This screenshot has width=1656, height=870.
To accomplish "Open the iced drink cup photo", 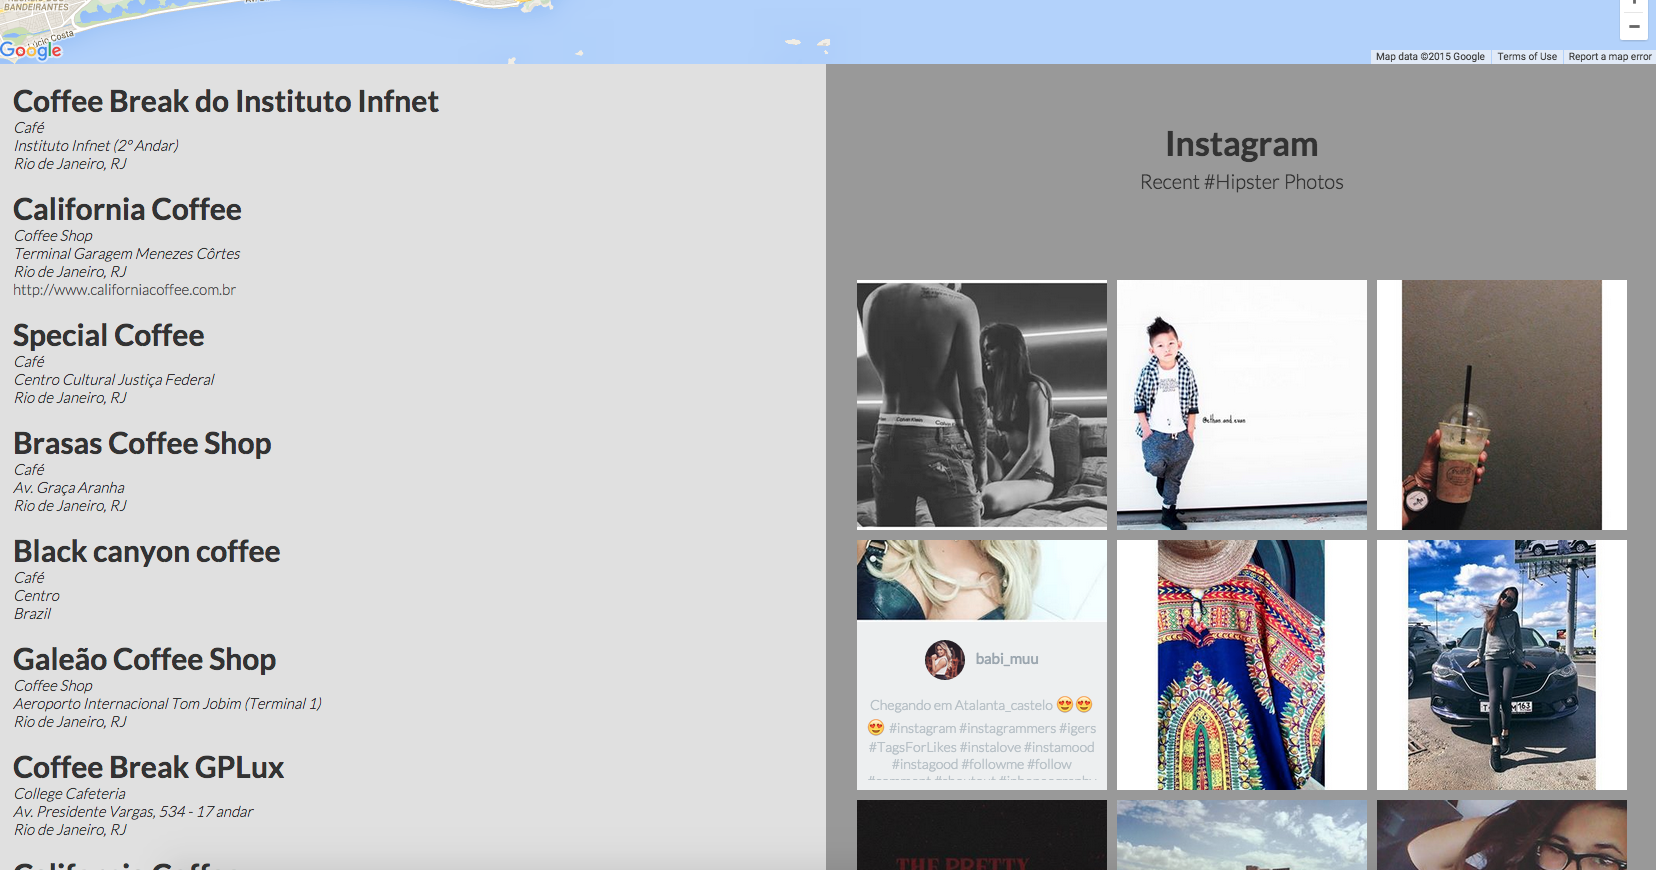I will 1502,405.
